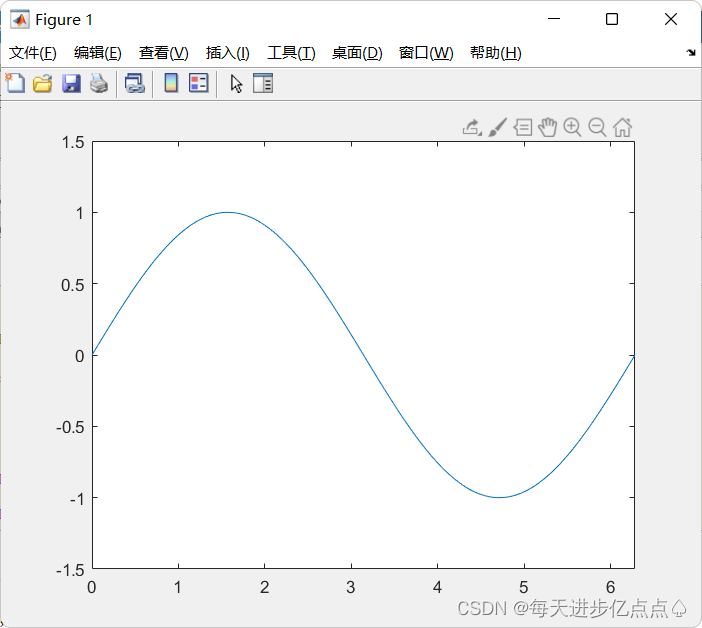The width and height of the screenshot is (702, 628).
Task: Click the y-axis tick label 0.5
Action: [x=73, y=285]
